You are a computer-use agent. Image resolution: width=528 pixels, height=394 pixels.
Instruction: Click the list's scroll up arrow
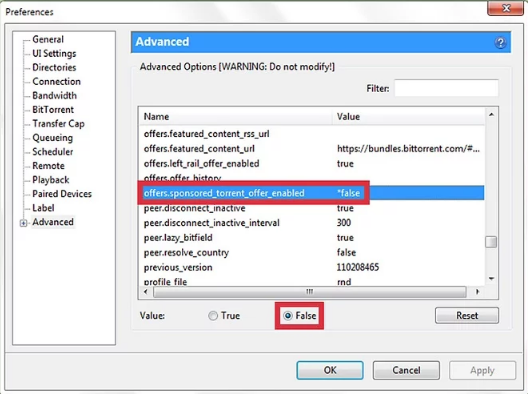point(491,115)
